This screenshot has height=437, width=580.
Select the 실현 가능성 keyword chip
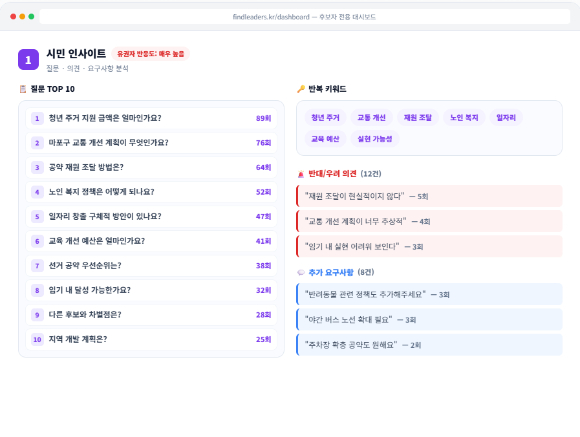click(375, 139)
